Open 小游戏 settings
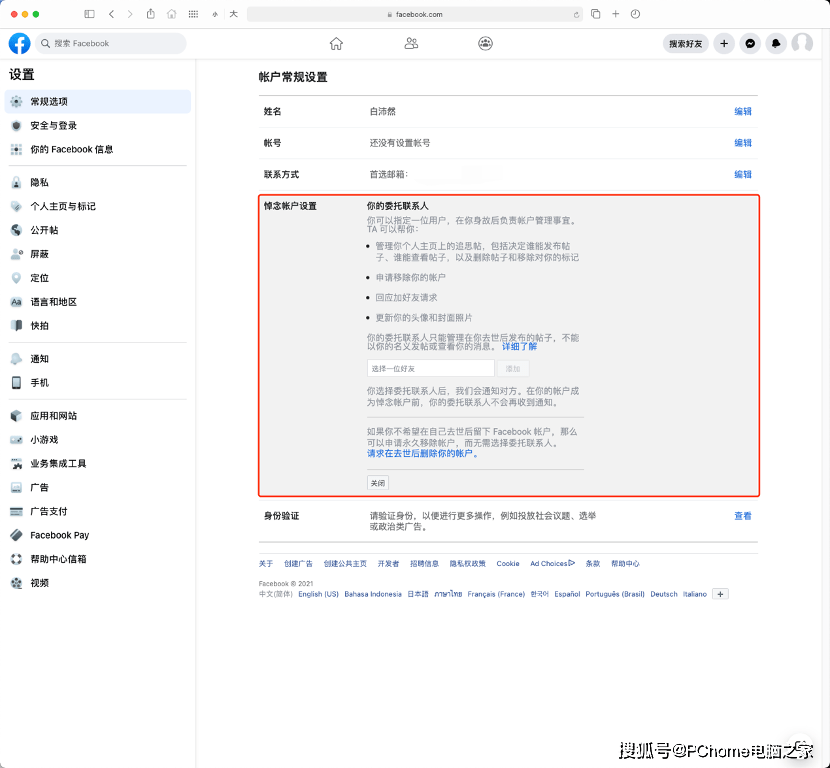Viewport: 830px width, 768px height. [97, 440]
